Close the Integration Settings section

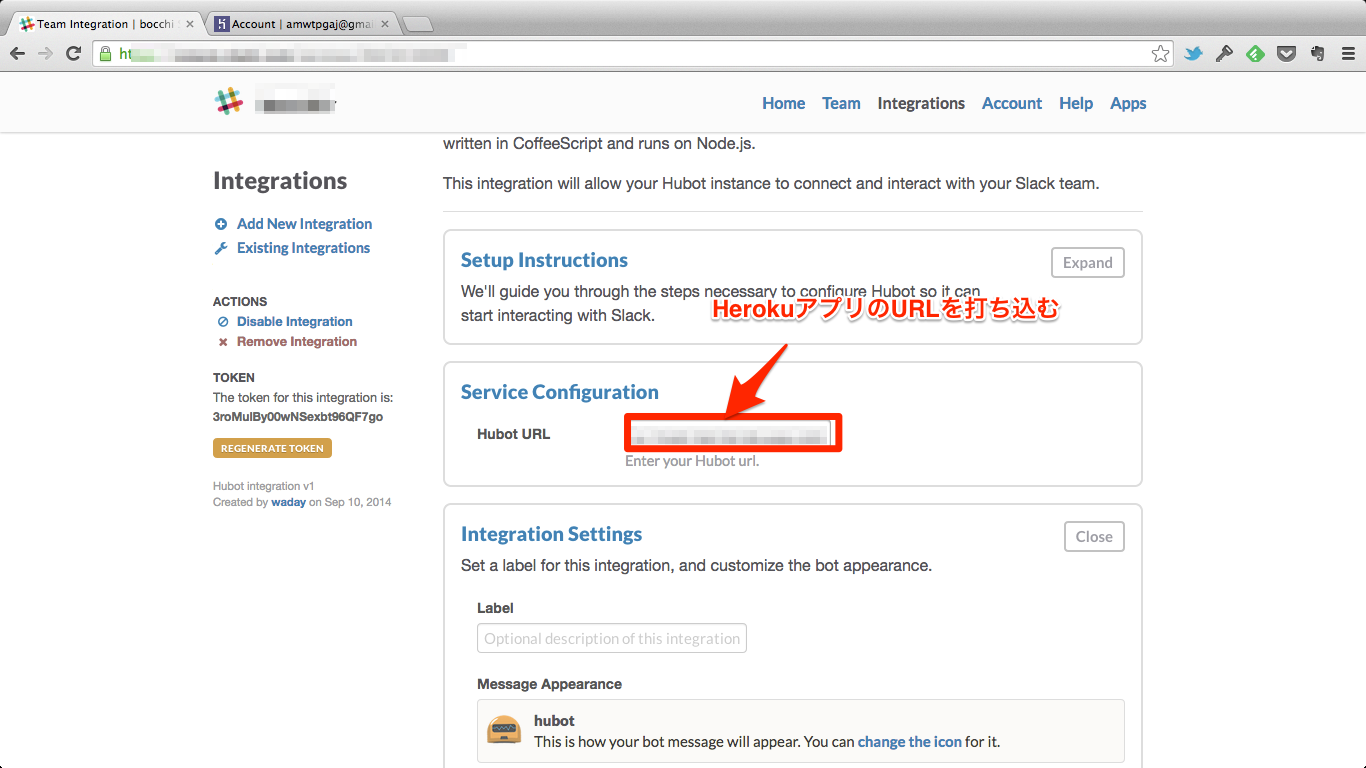click(1094, 537)
